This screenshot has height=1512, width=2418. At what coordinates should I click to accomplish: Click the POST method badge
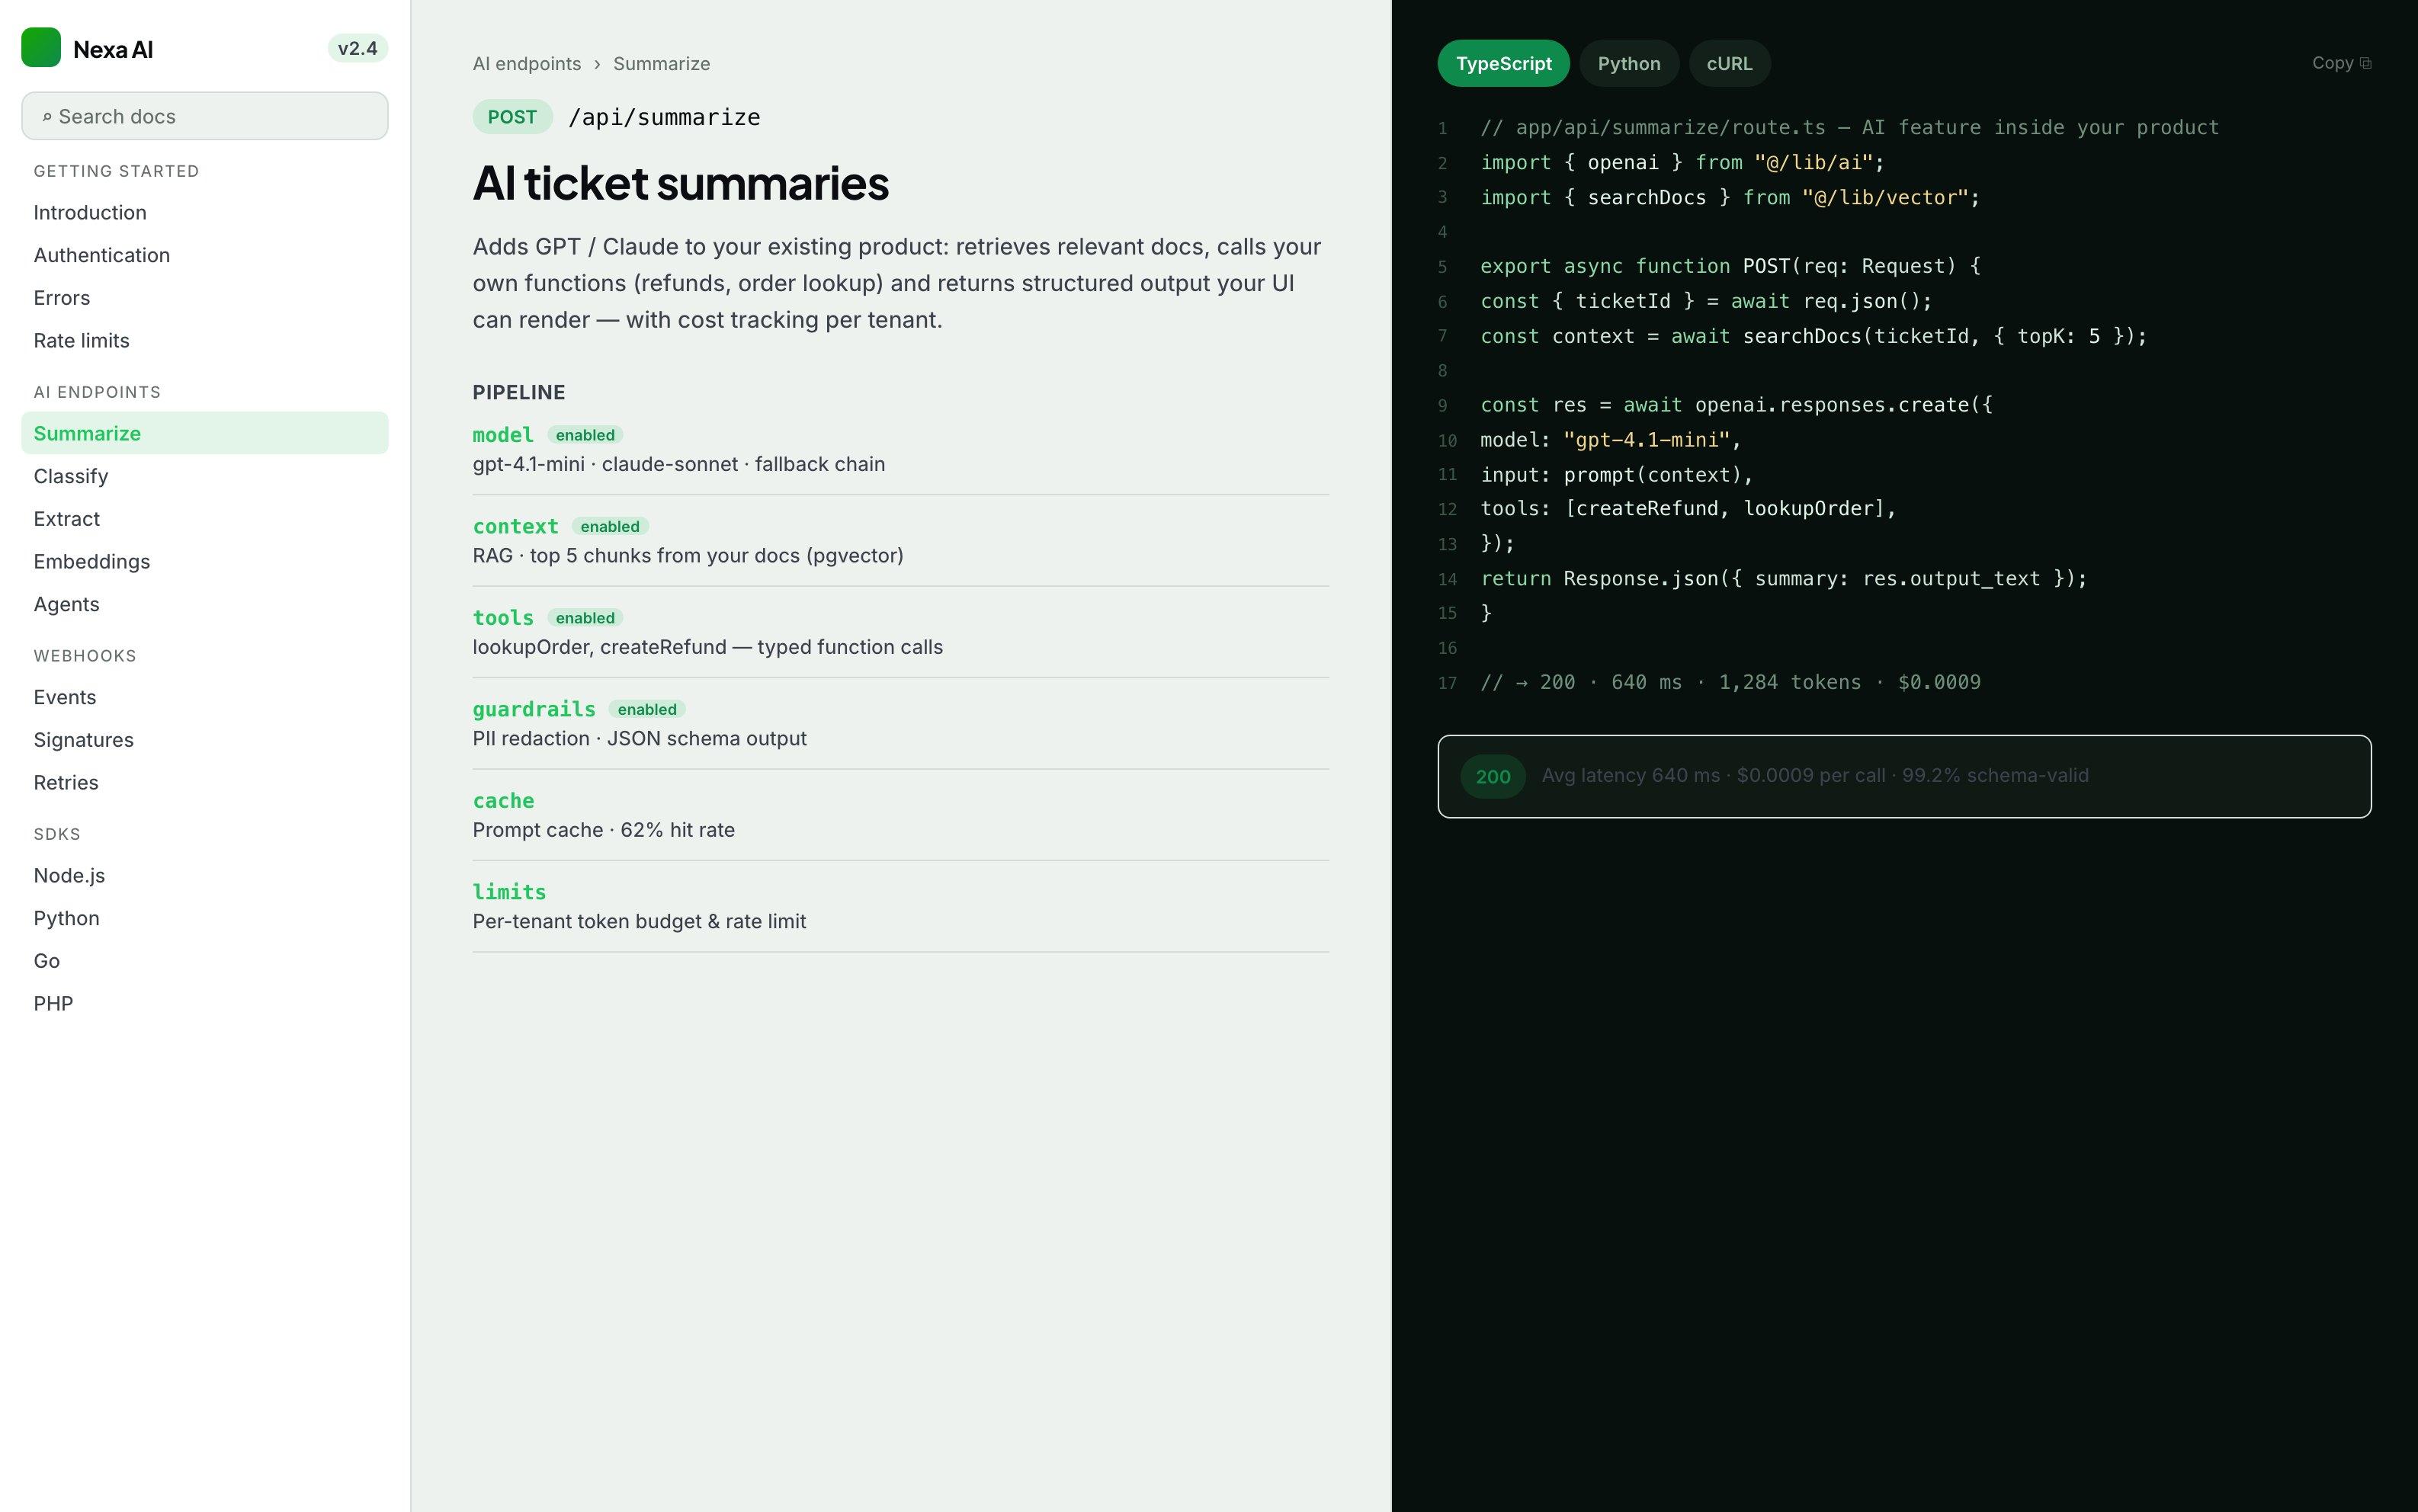click(512, 117)
